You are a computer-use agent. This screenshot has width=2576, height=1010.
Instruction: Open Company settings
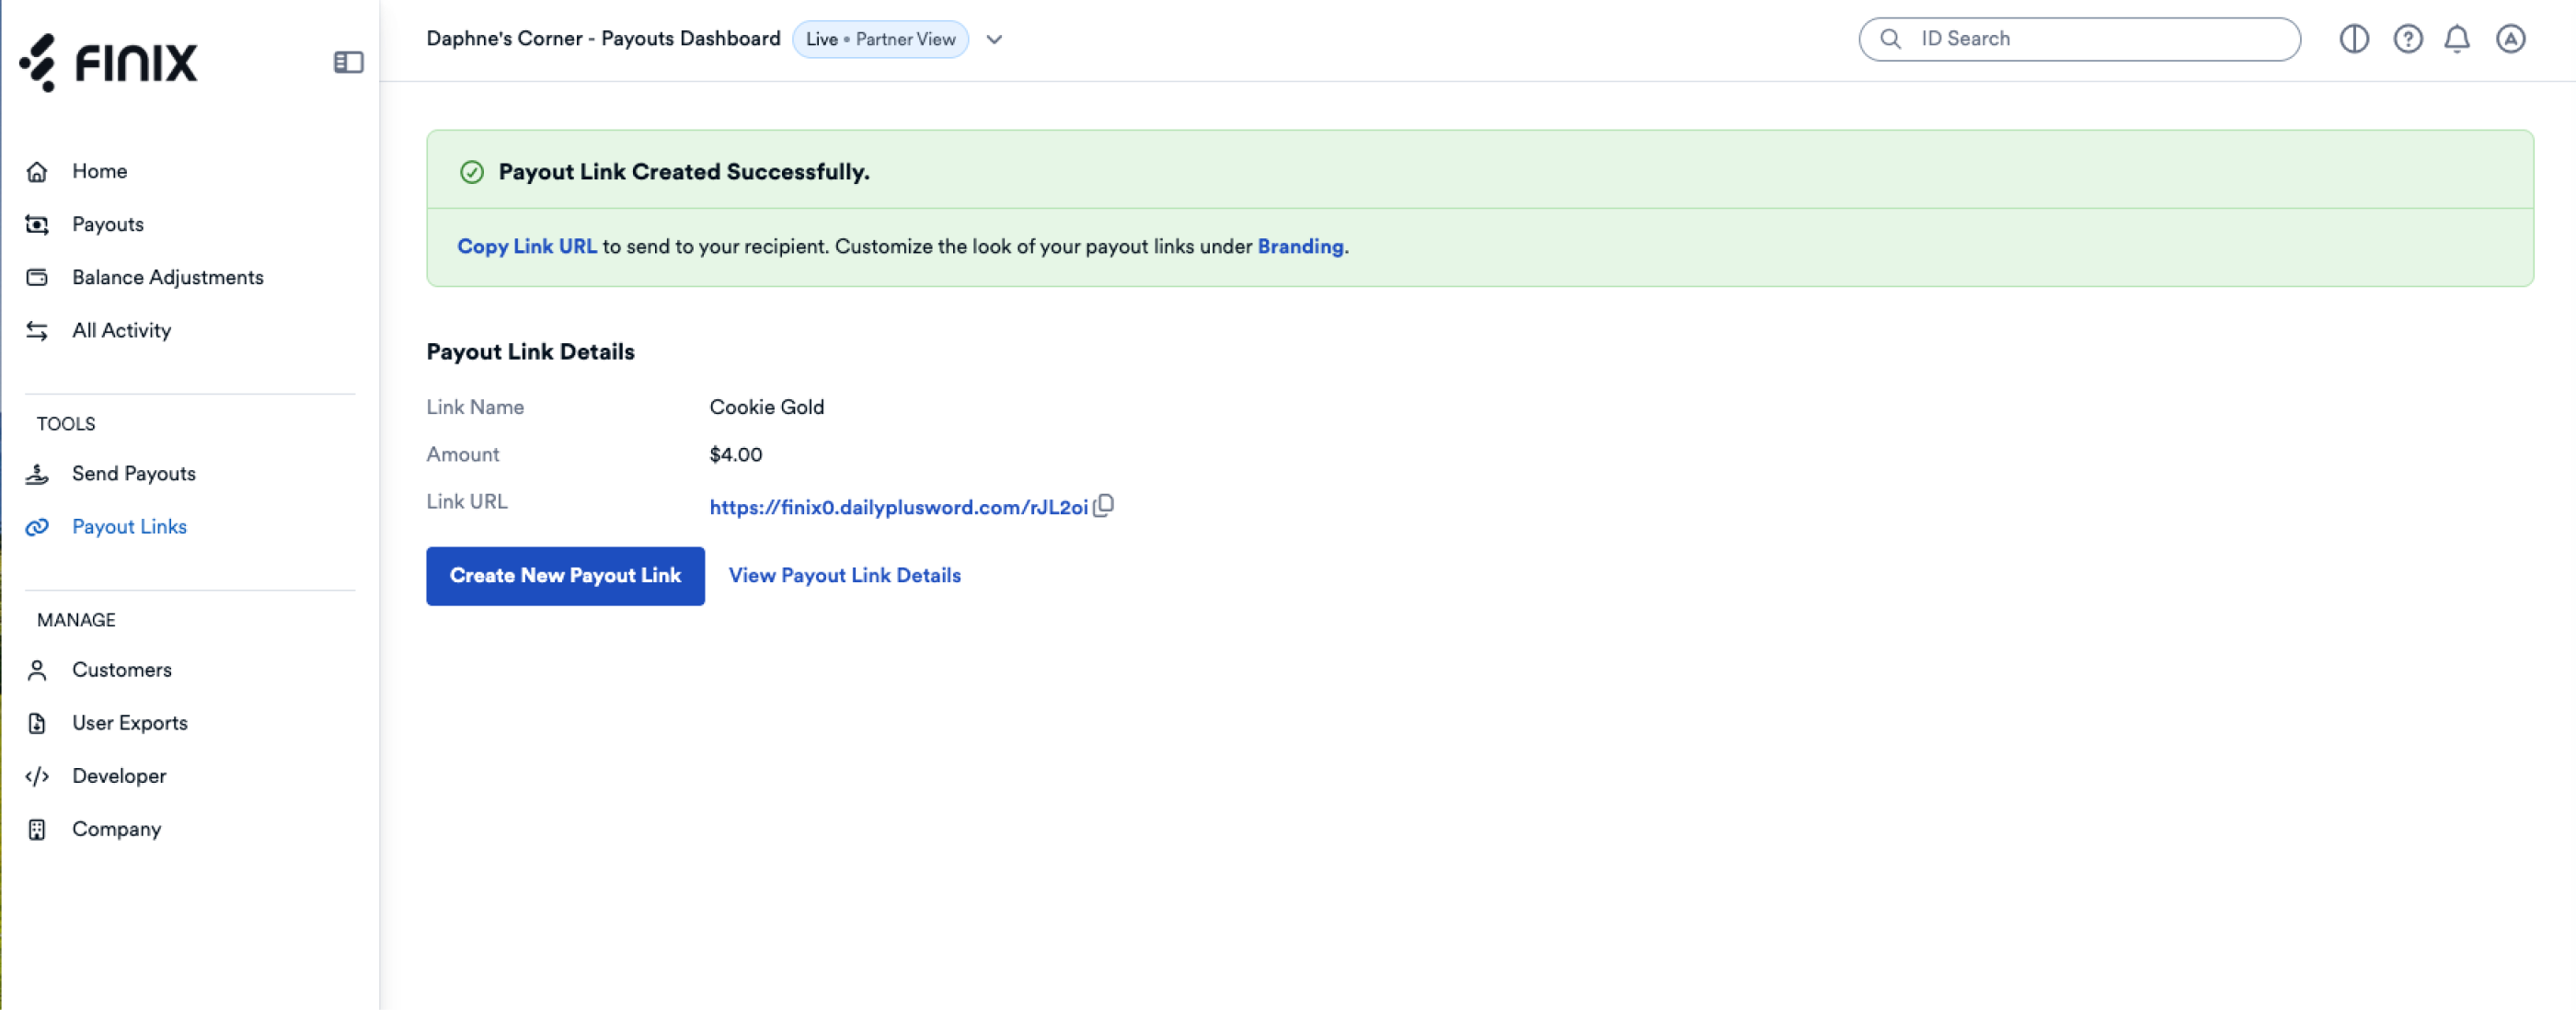point(117,828)
